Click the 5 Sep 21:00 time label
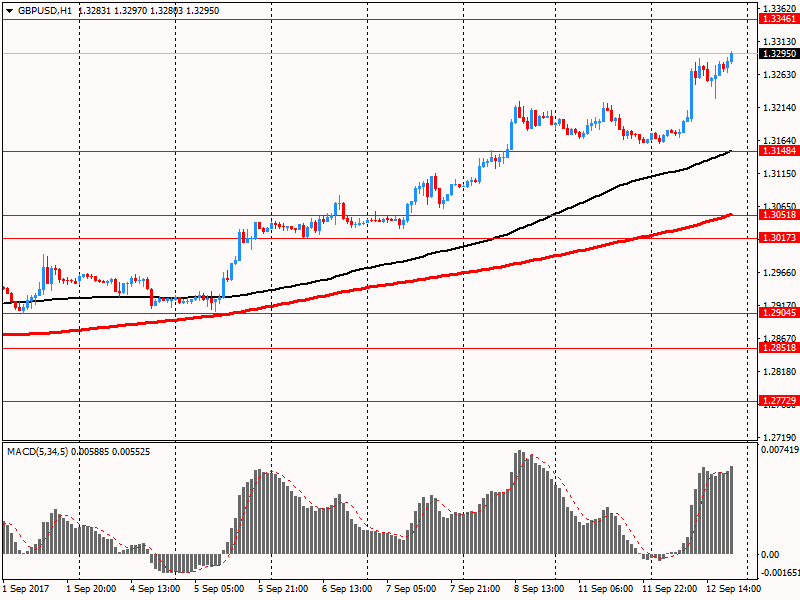The image size is (800, 600). tap(283, 589)
